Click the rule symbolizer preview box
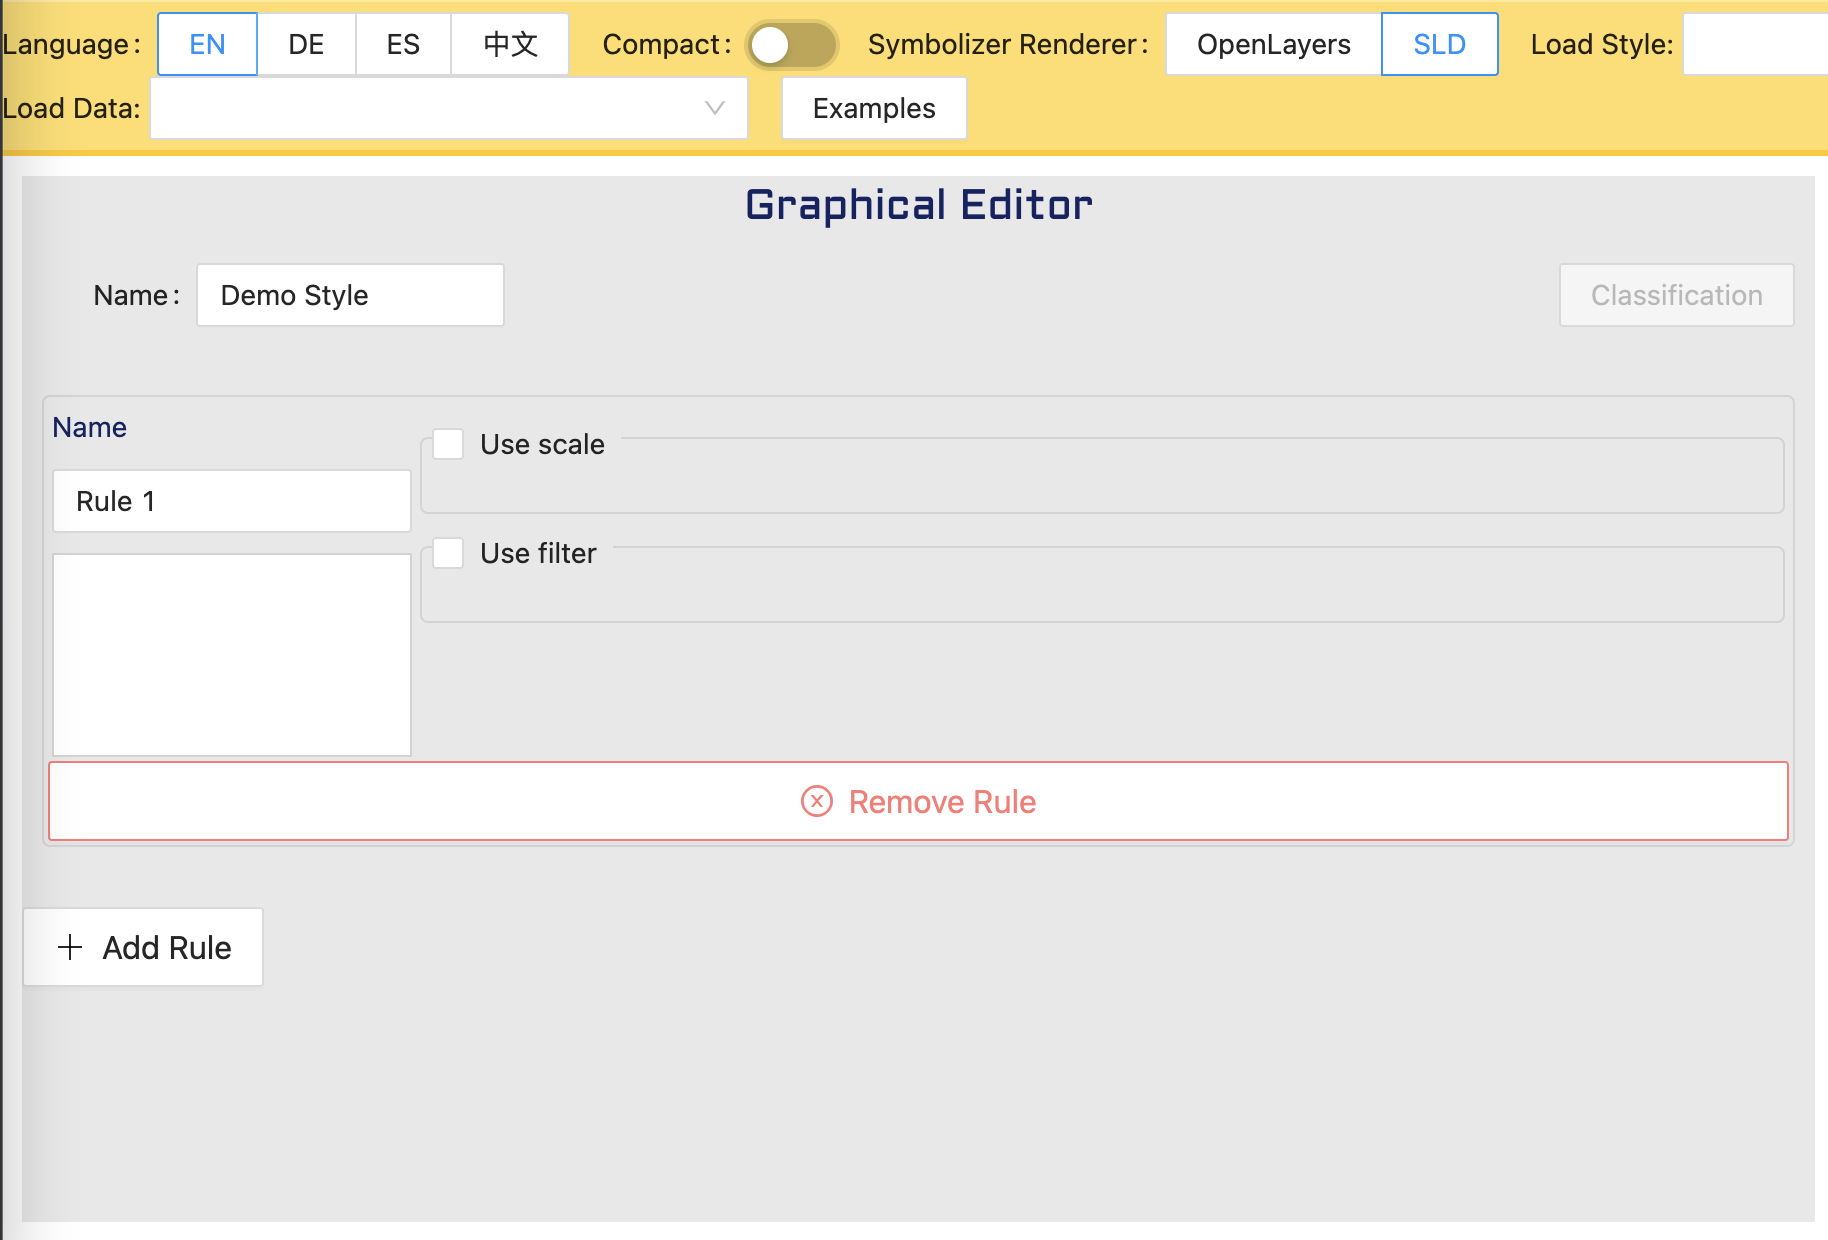This screenshot has height=1240, width=1828. [232, 655]
